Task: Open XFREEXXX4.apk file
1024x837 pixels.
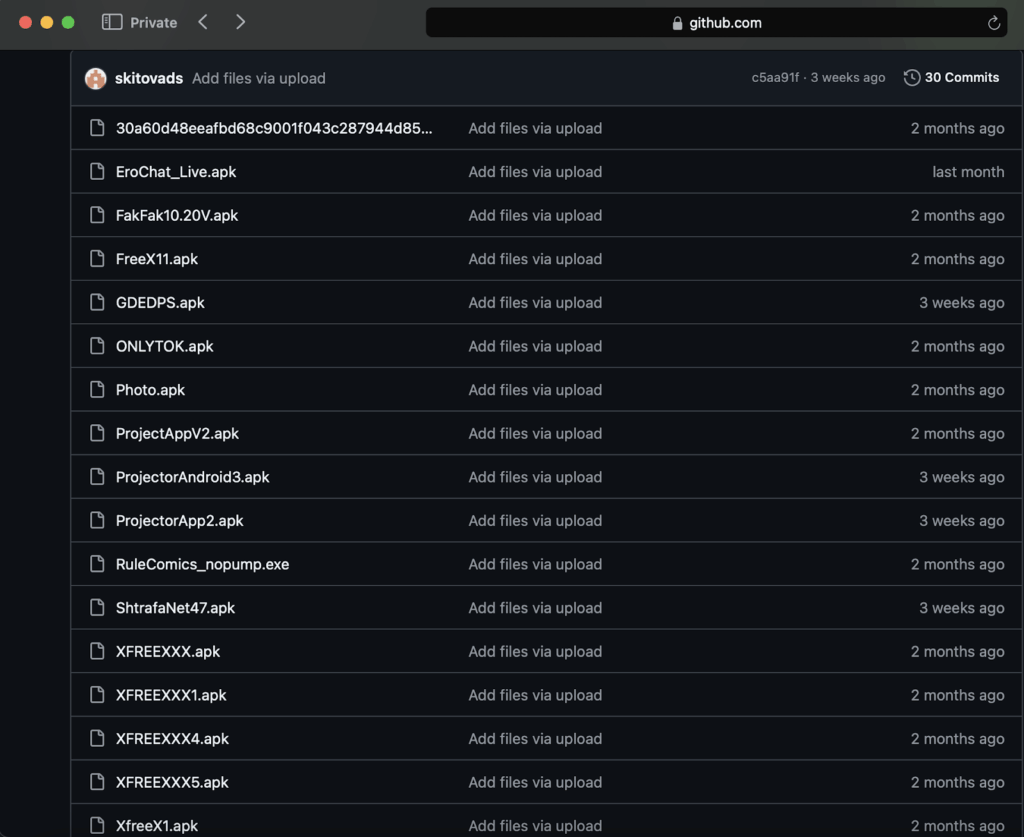Action: tap(172, 738)
